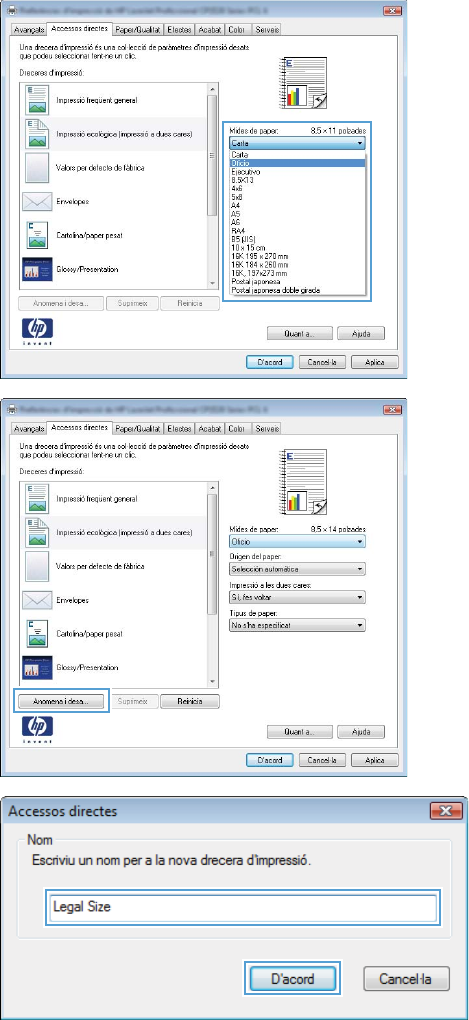The width and height of the screenshot is (469, 1020).
Task: Expand the Impressió a les dues cares dropdown
Action: click(297, 597)
